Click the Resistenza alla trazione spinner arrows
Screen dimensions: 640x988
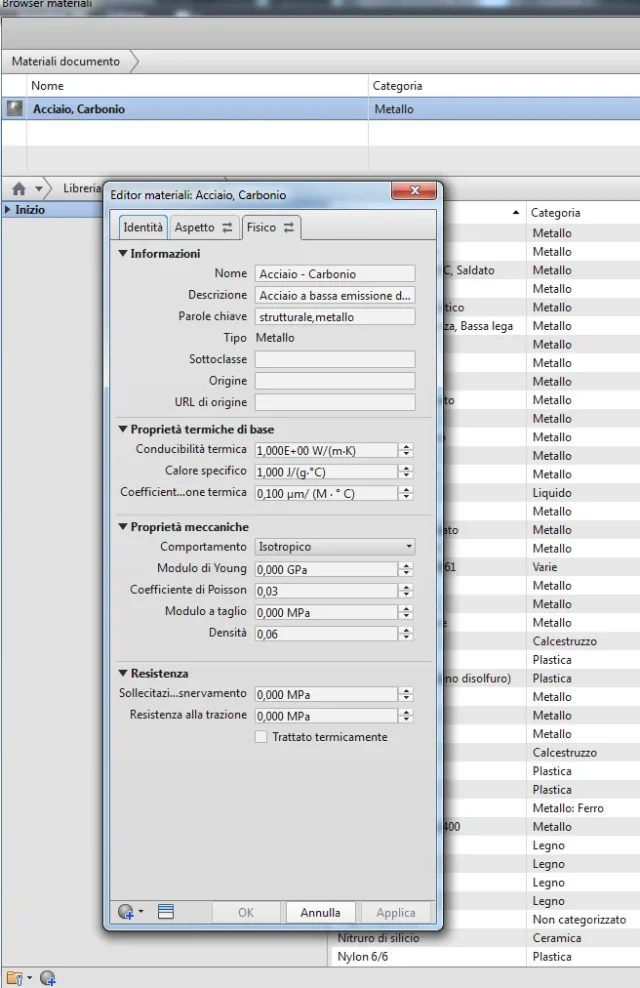click(x=406, y=715)
